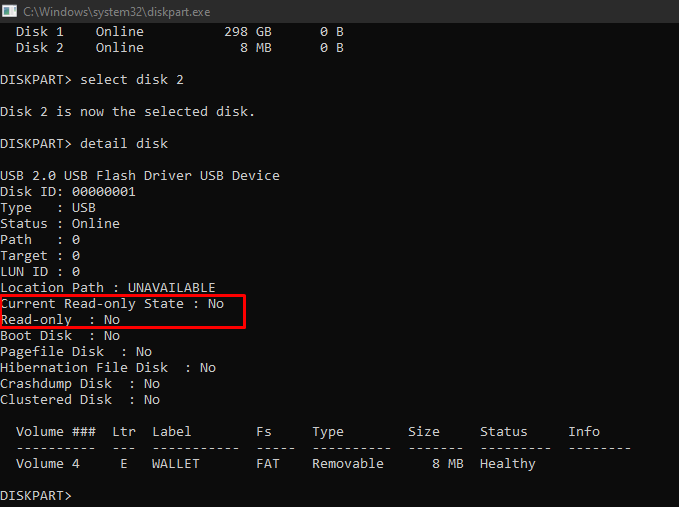Click the 'select disk 2' command line
Screen dimensions: 679x507
pyautogui.click(x=92, y=80)
